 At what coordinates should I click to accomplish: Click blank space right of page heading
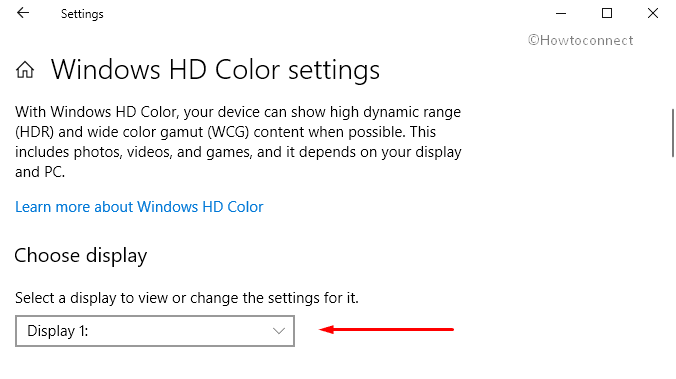point(517,71)
